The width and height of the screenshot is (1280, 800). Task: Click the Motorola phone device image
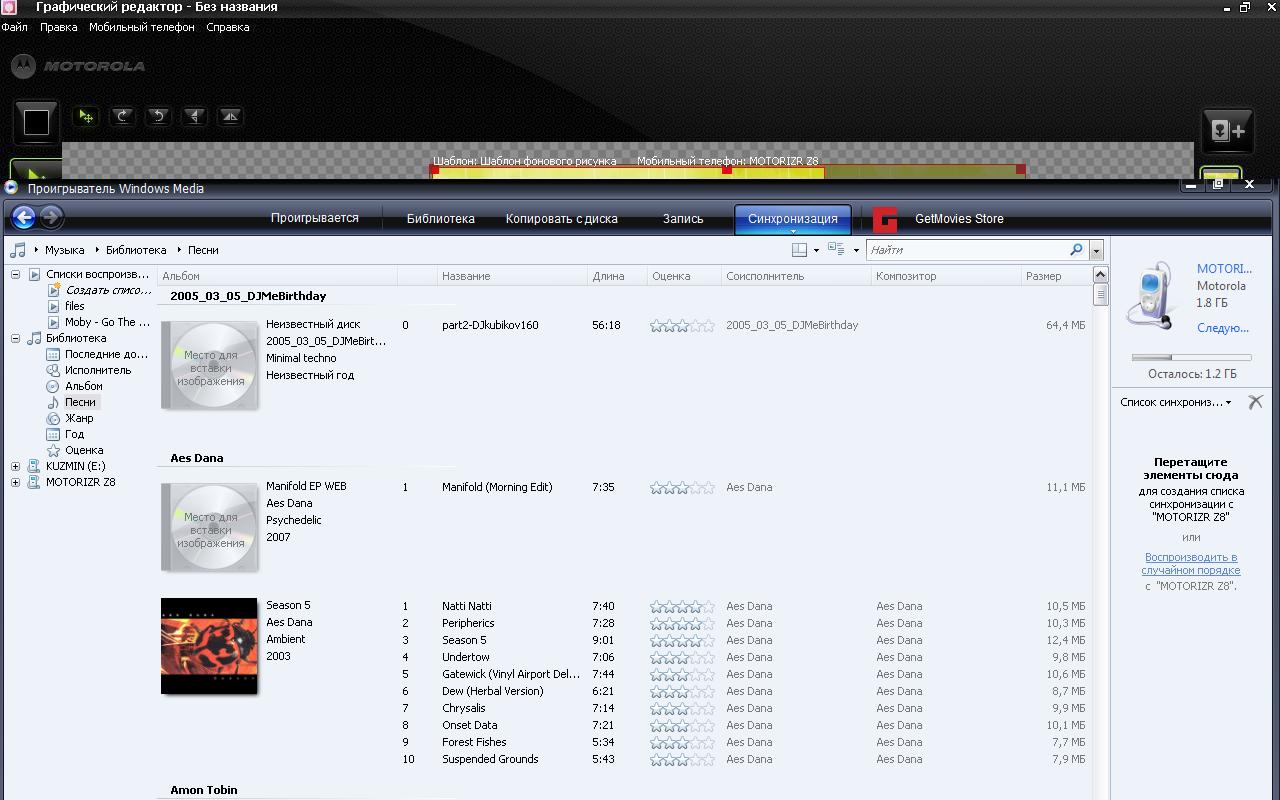[x=1153, y=294]
